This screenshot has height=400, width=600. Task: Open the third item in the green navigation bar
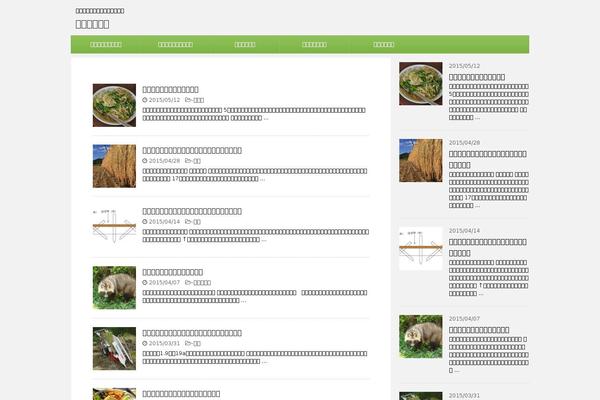[245, 44]
